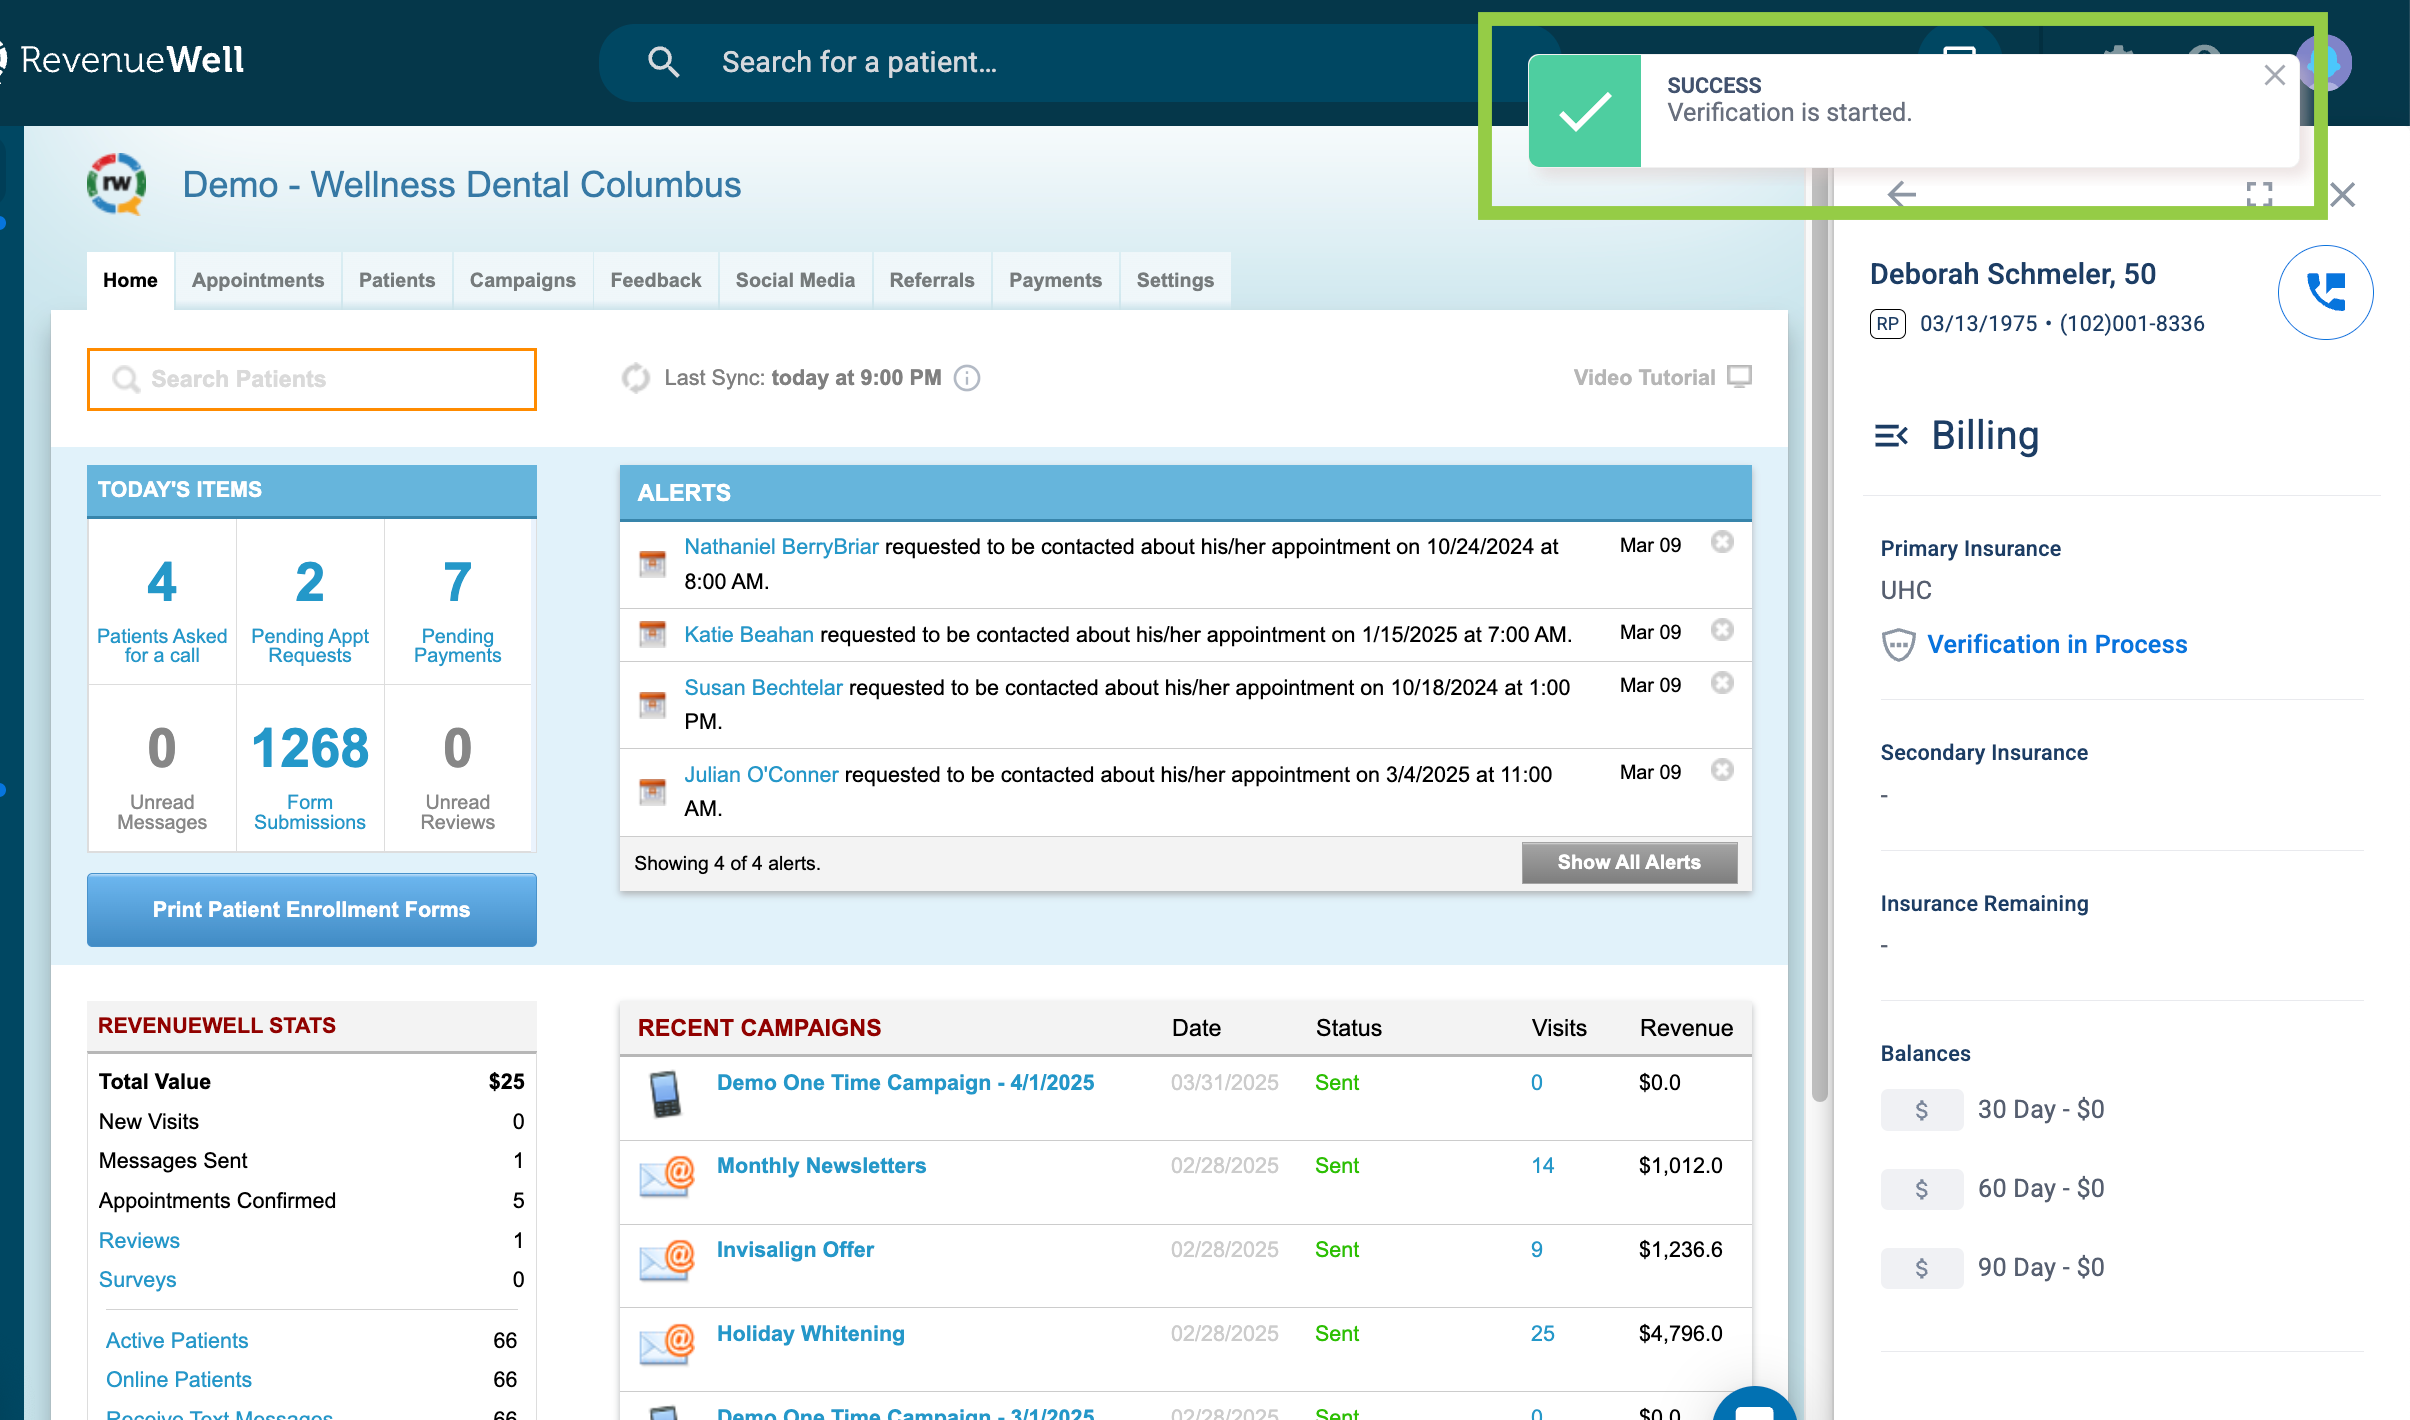
Task: Open the chat bubble widget
Action: pyautogui.click(x=1753, y=1408)
